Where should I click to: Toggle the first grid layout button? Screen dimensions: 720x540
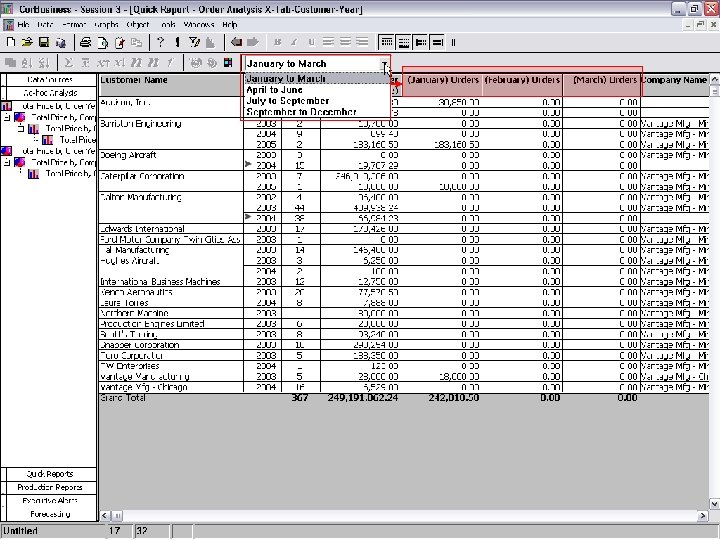[387, 43]
